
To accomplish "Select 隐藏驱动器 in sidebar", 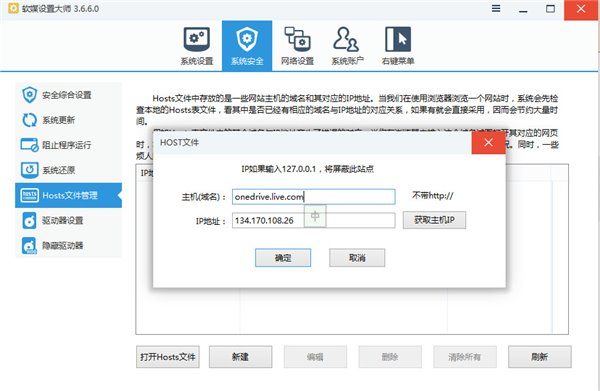I will coord(68,246).
